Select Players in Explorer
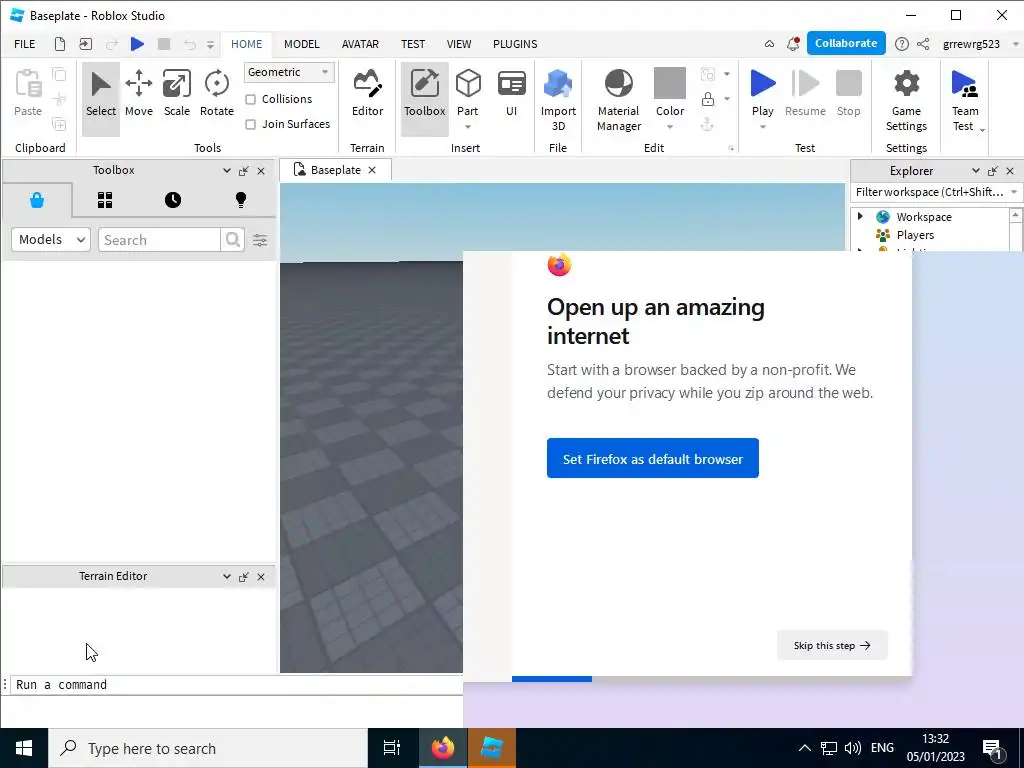The image size is (1024, 768). click(914, 235)
